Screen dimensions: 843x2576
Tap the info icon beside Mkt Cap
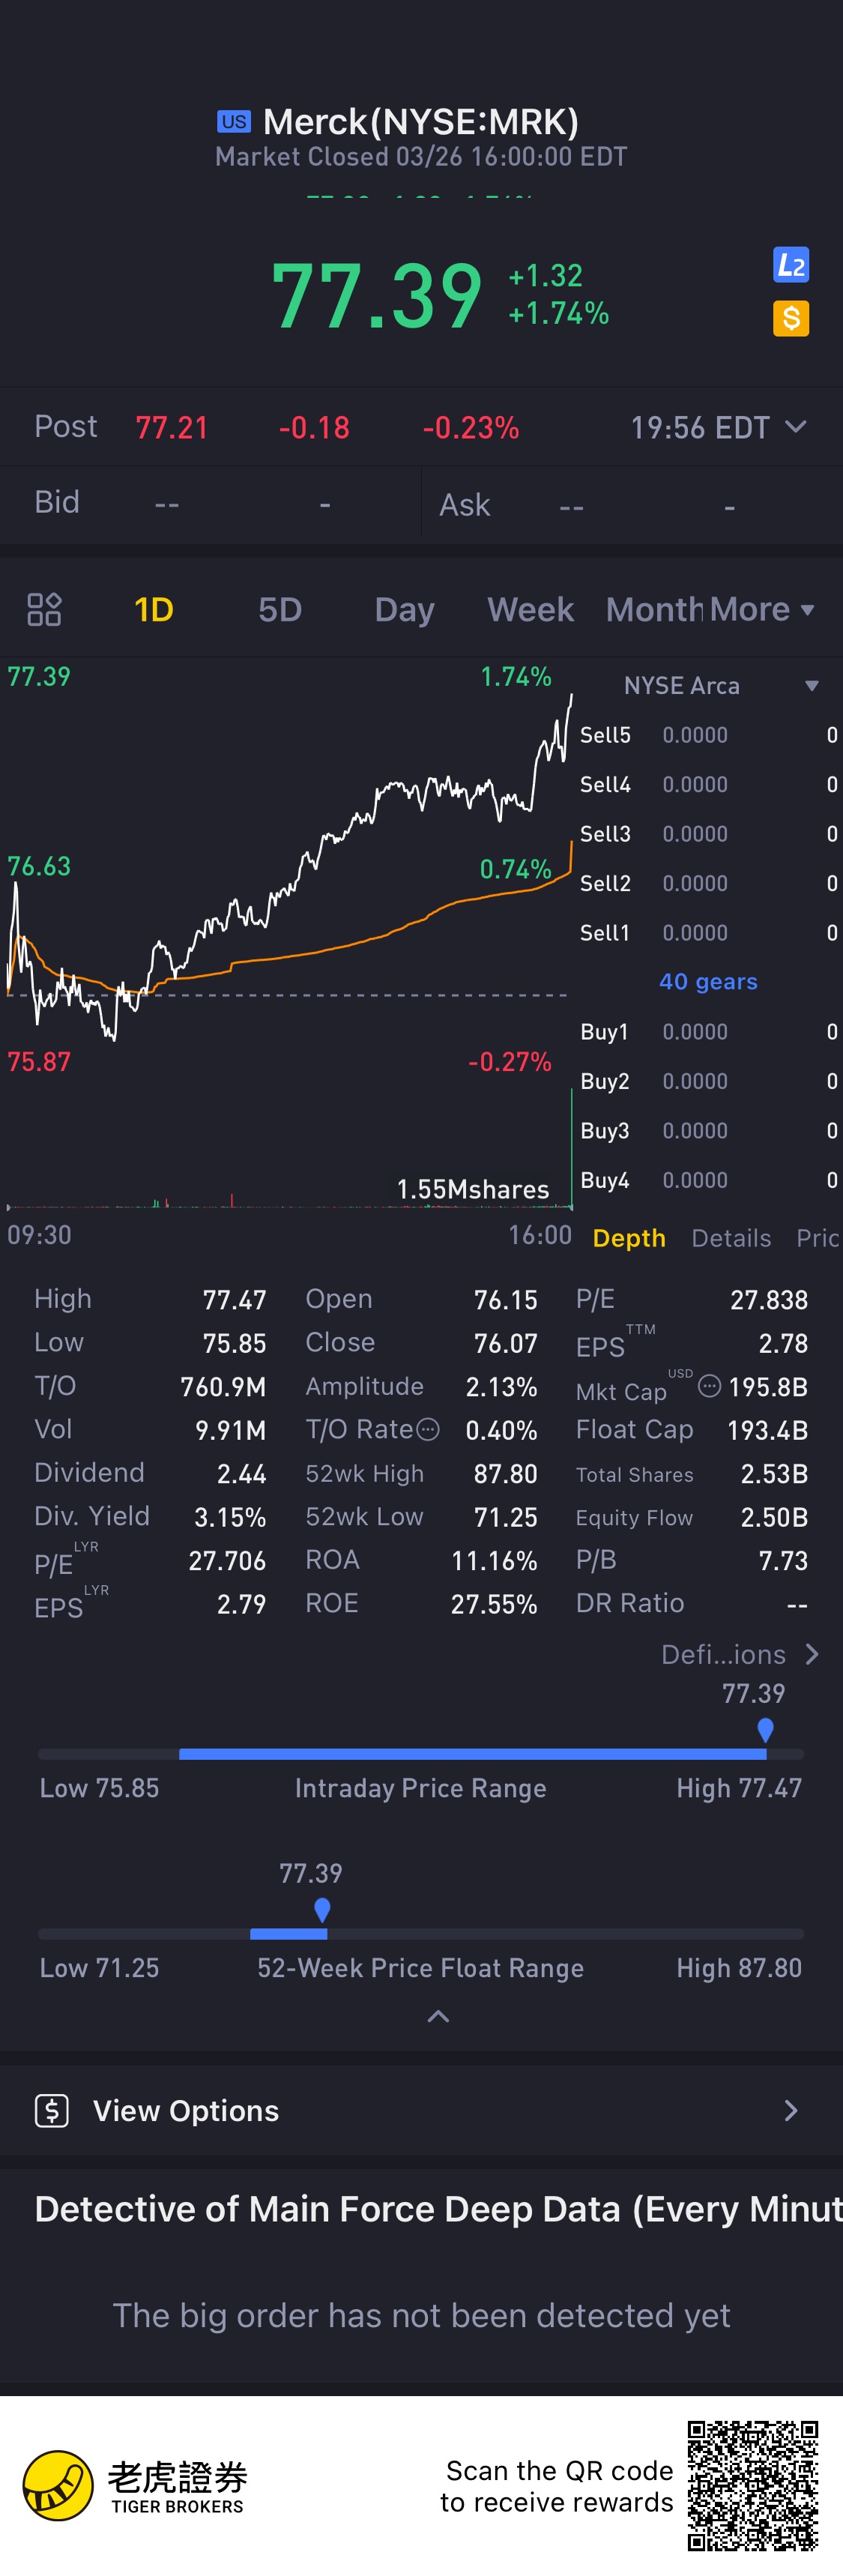coord(709,1386)
